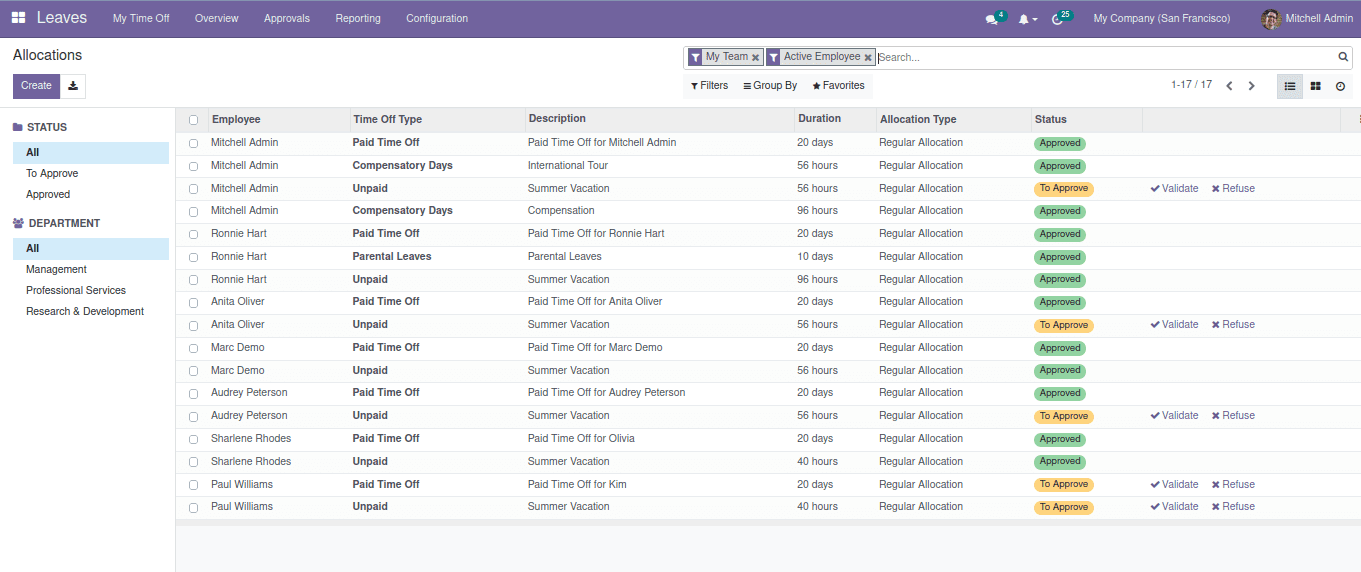Switch to activity view clock icon
The width and height of the screenshot is (1361, 572).
tap(1340, 86)
